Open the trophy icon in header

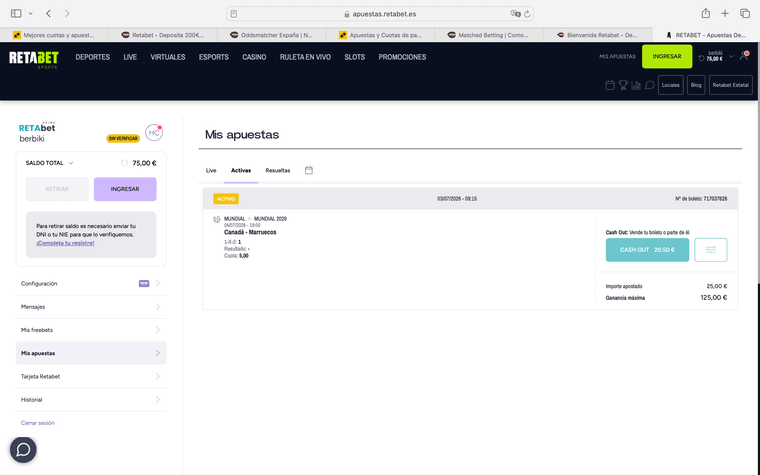coord(623,85)
